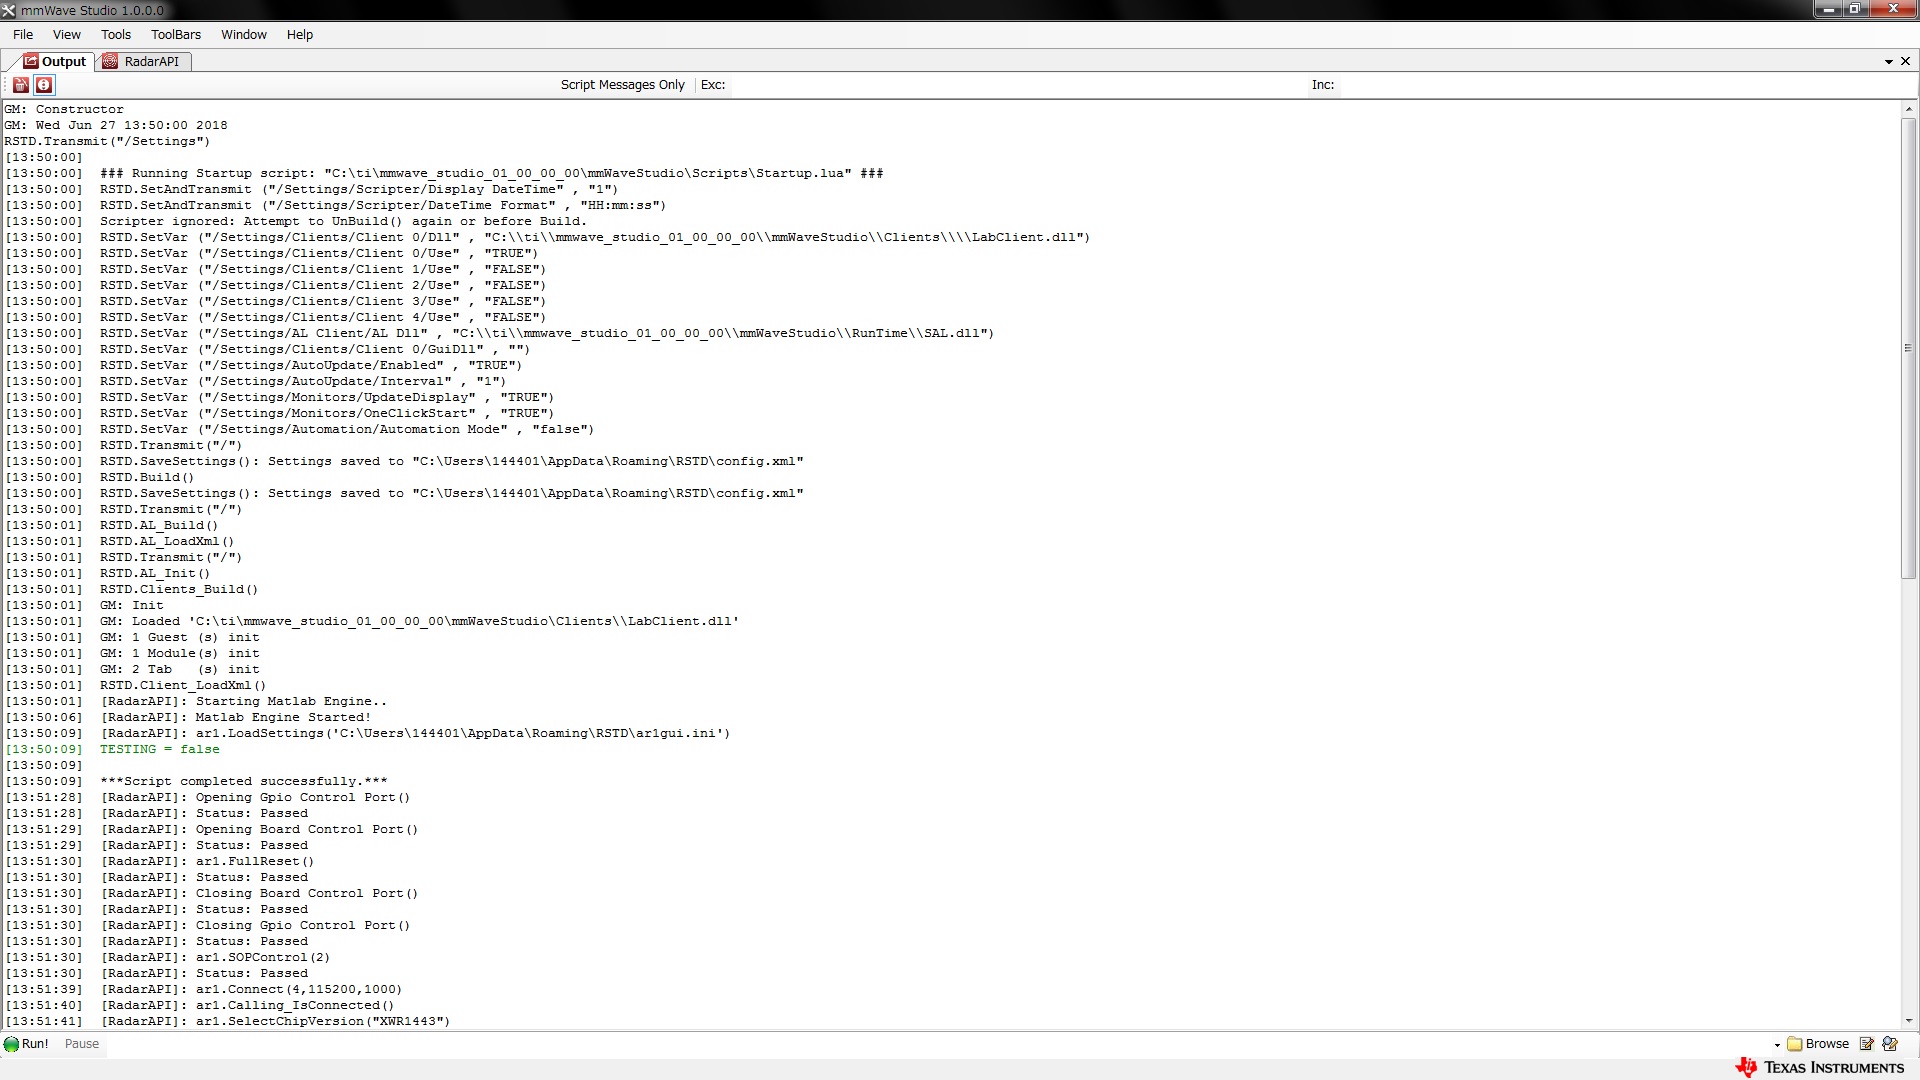Open the Help menu
The height and width of the screenshot is (1080, 1920).
pyautogui.click(x=300, y=34)
